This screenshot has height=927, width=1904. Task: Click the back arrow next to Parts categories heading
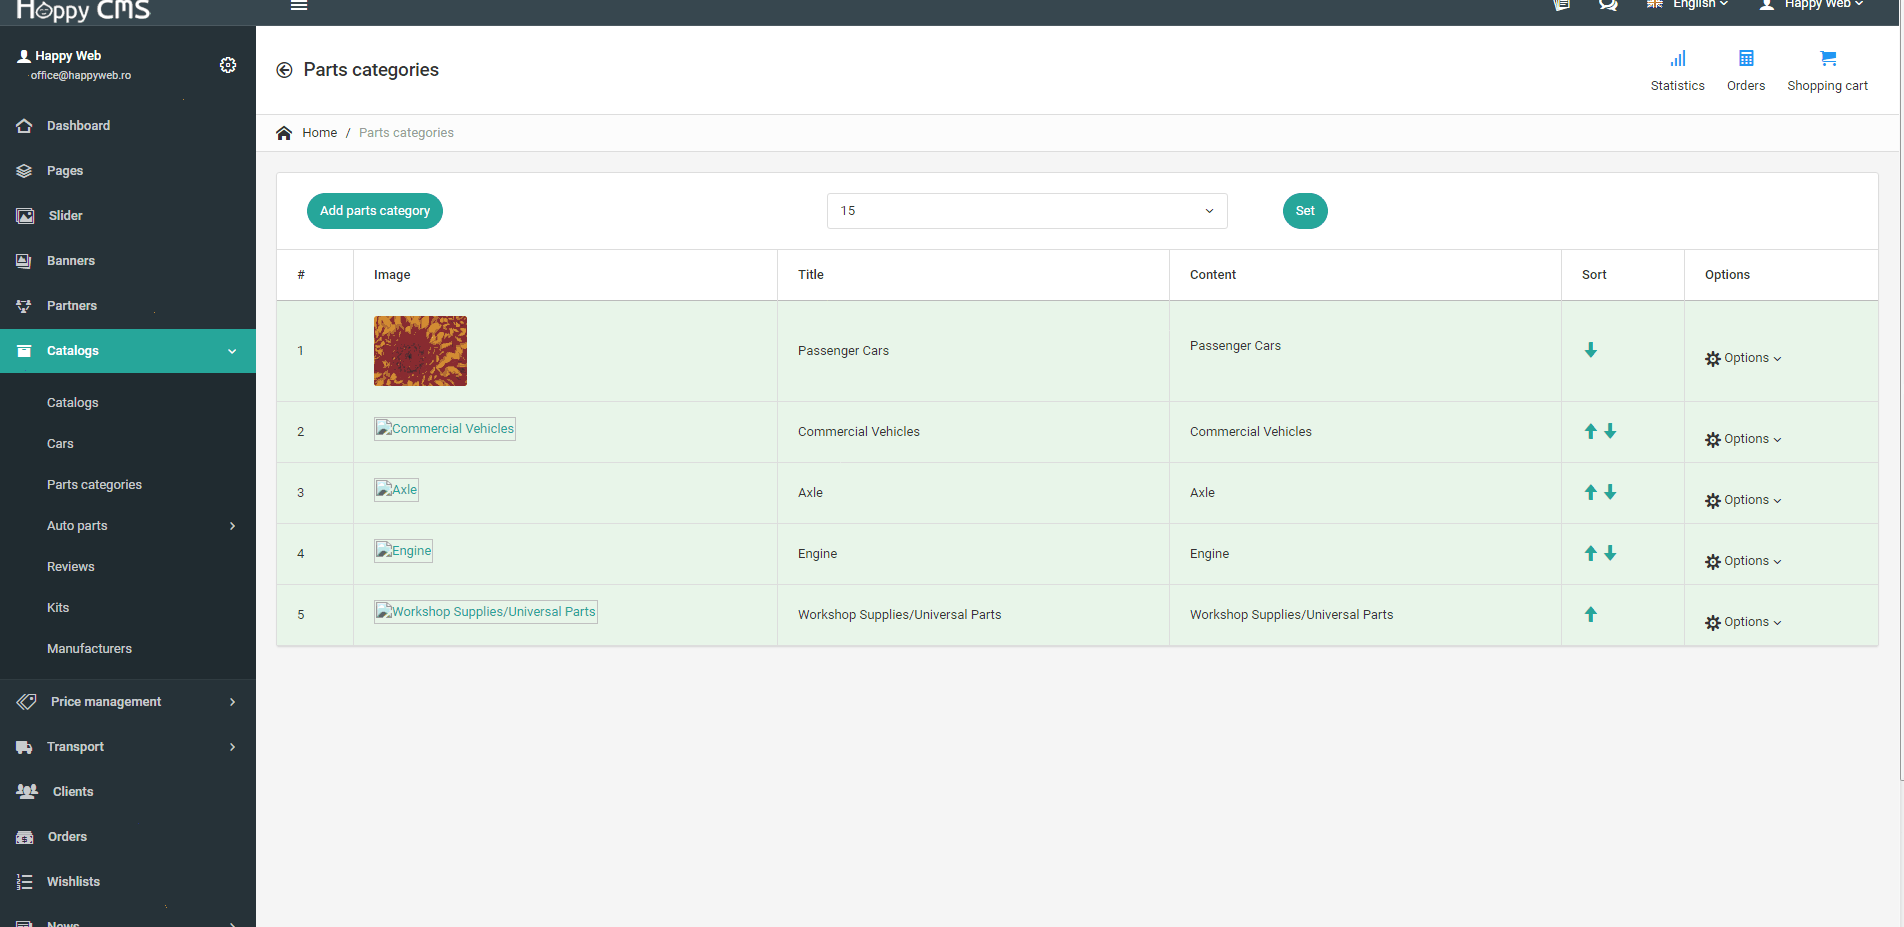pos(284,70)
